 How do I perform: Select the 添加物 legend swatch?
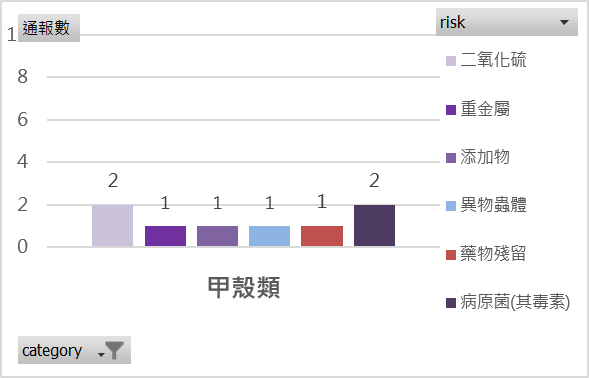click(x=451, y=158)
